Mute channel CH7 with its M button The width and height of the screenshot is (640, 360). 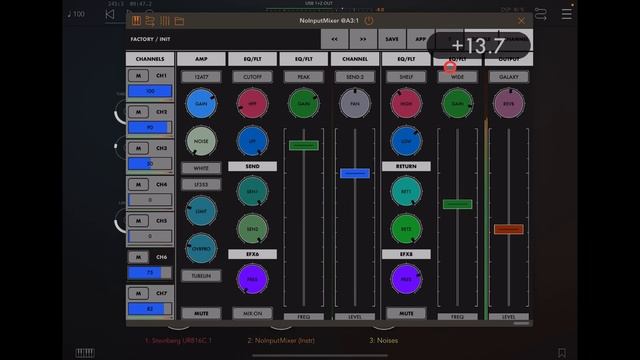138,293
